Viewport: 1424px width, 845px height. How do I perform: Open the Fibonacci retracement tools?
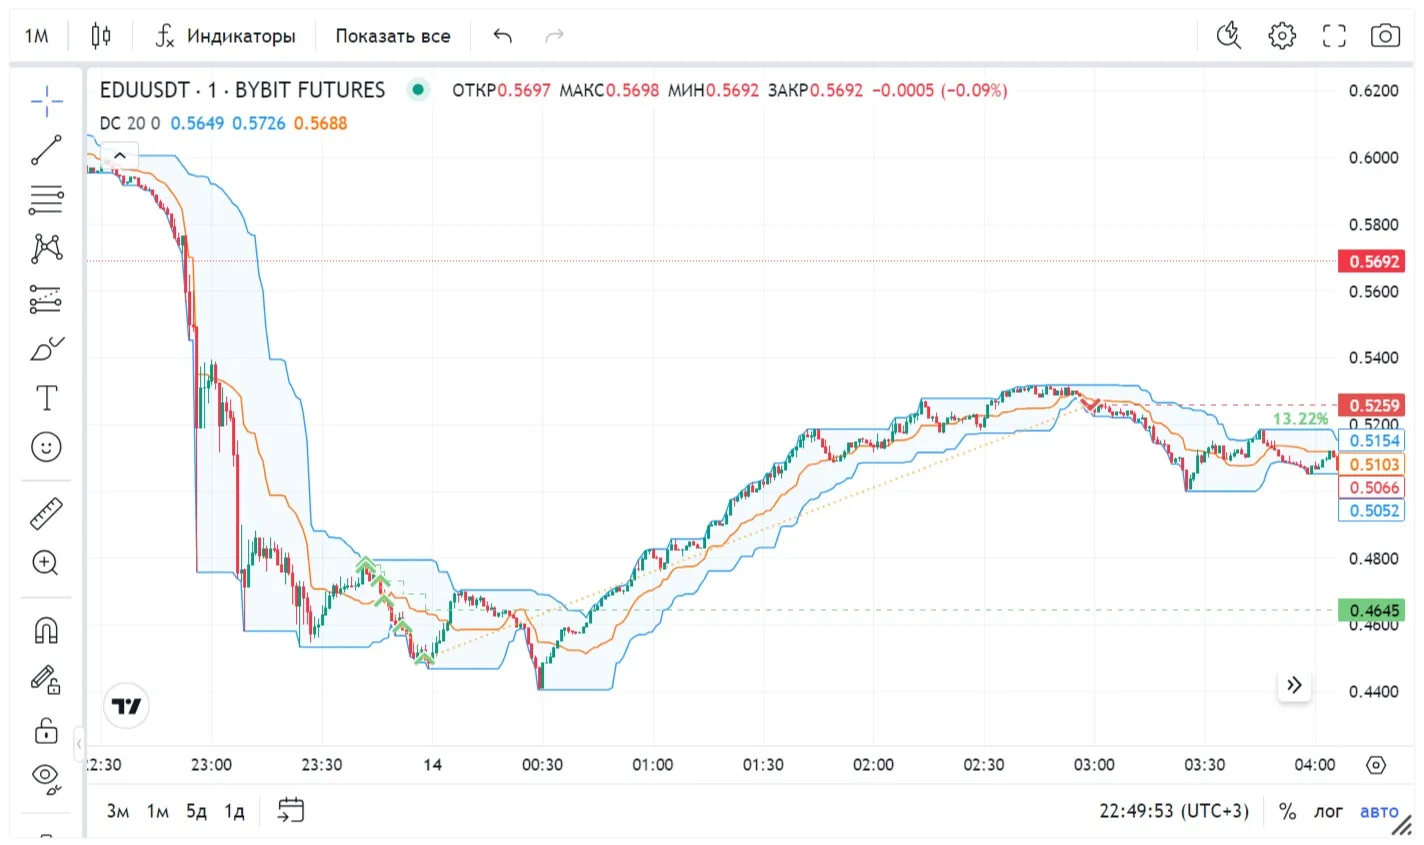[46, 199]
